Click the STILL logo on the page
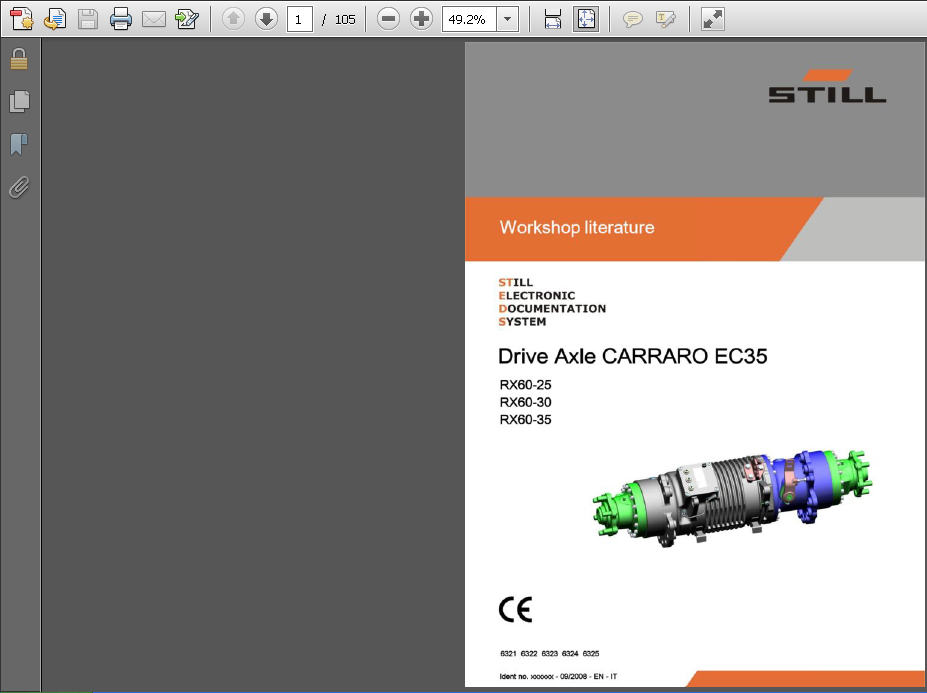This screenshot has height=693, width=927. (827, 86)
